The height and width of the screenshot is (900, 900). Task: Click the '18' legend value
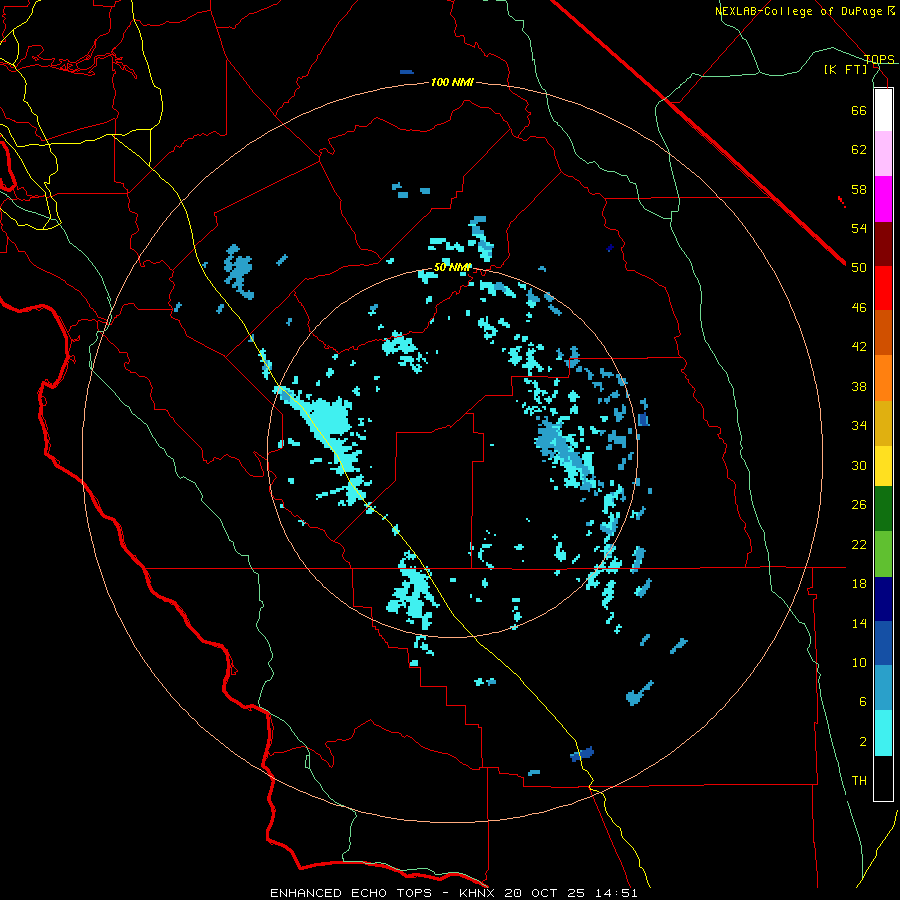pyautogui.click(x=859, y=584)
